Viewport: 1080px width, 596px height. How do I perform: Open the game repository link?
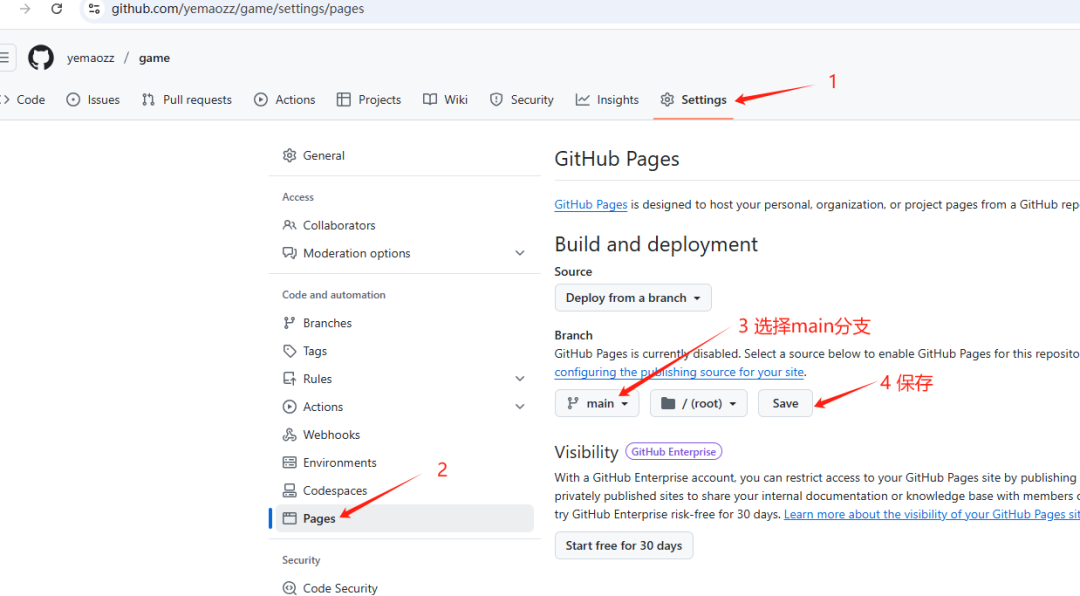[x=154, y=58]
